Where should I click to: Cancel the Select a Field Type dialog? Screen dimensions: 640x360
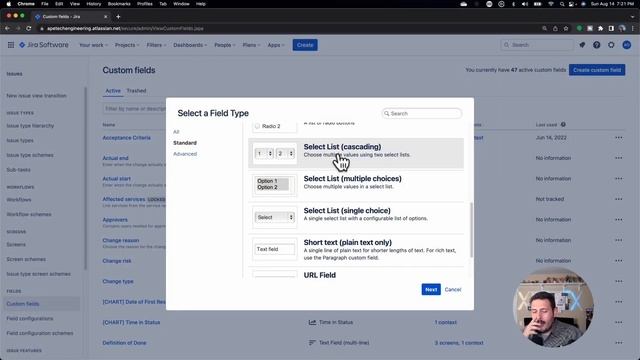pyautogui.click(x=453, y=289)
